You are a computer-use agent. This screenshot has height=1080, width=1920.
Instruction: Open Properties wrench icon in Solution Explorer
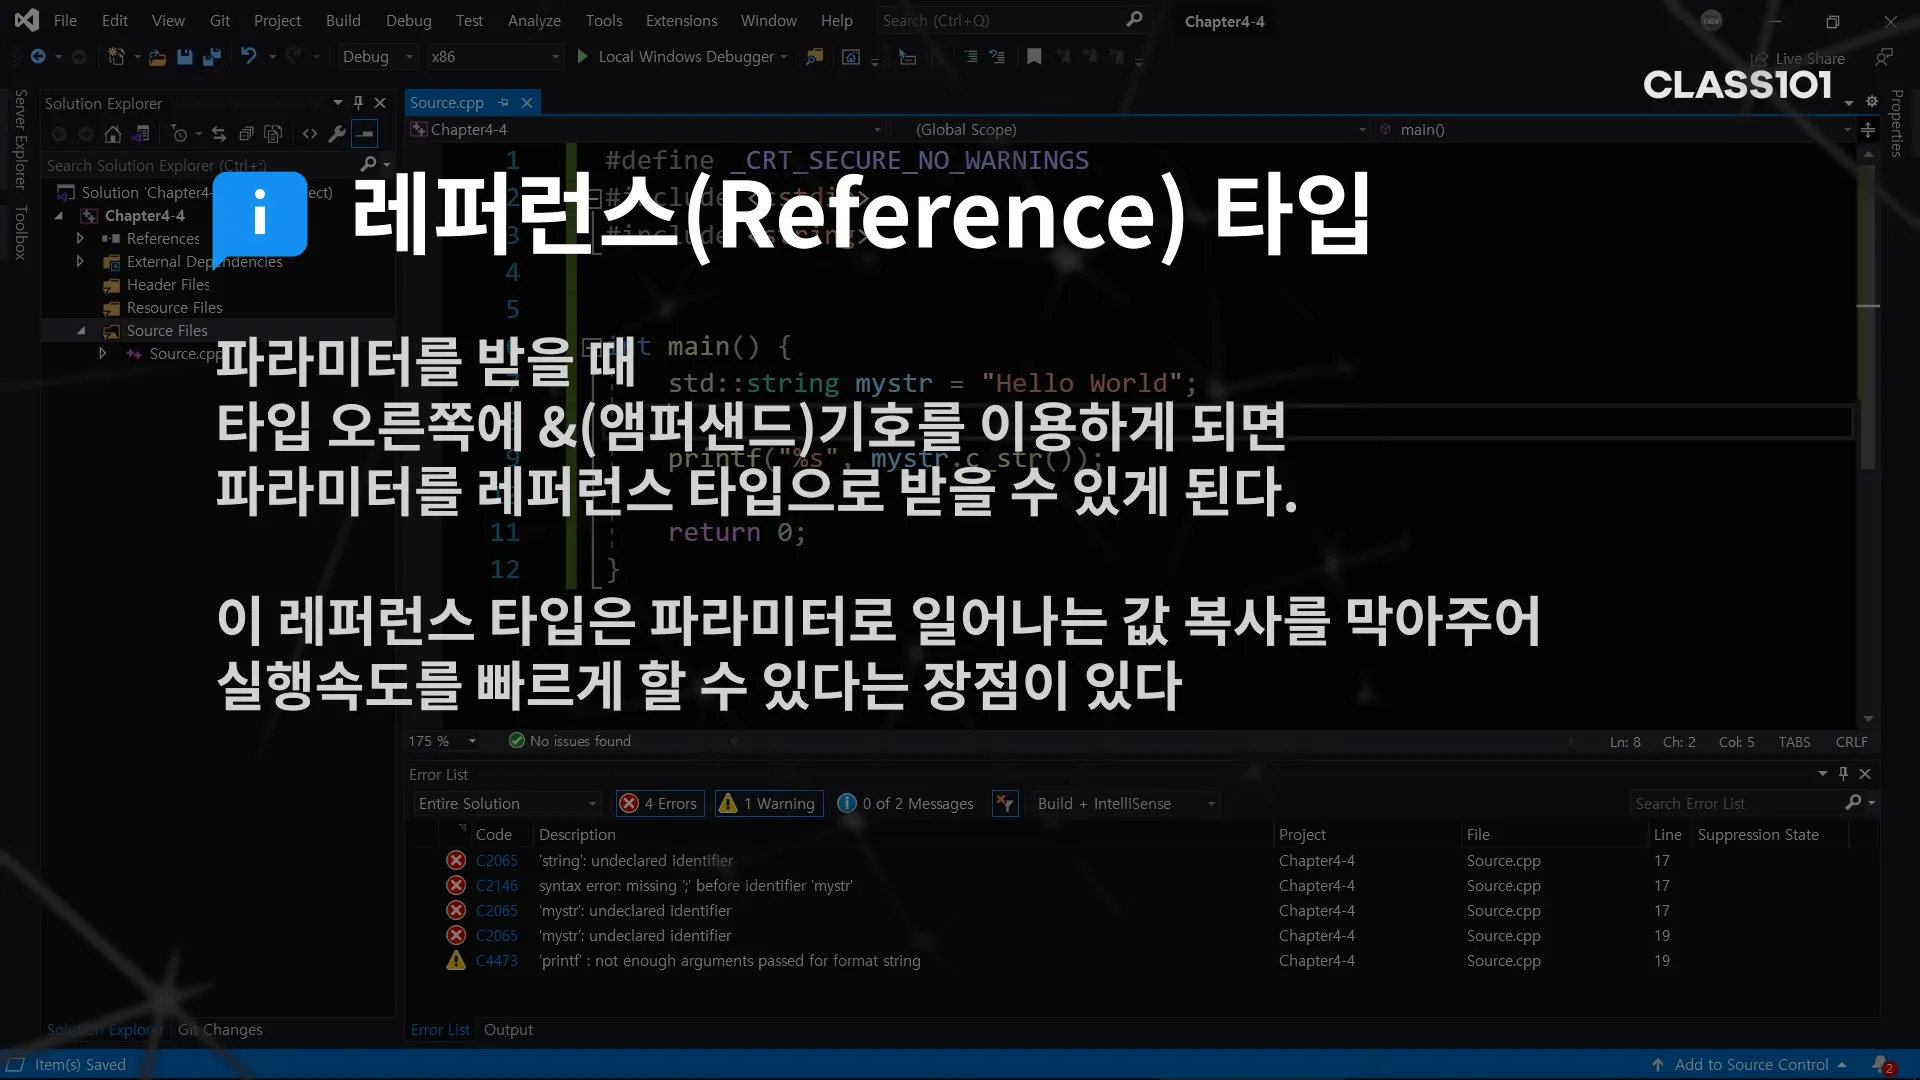pyautogui.click(x=337, y=134)
